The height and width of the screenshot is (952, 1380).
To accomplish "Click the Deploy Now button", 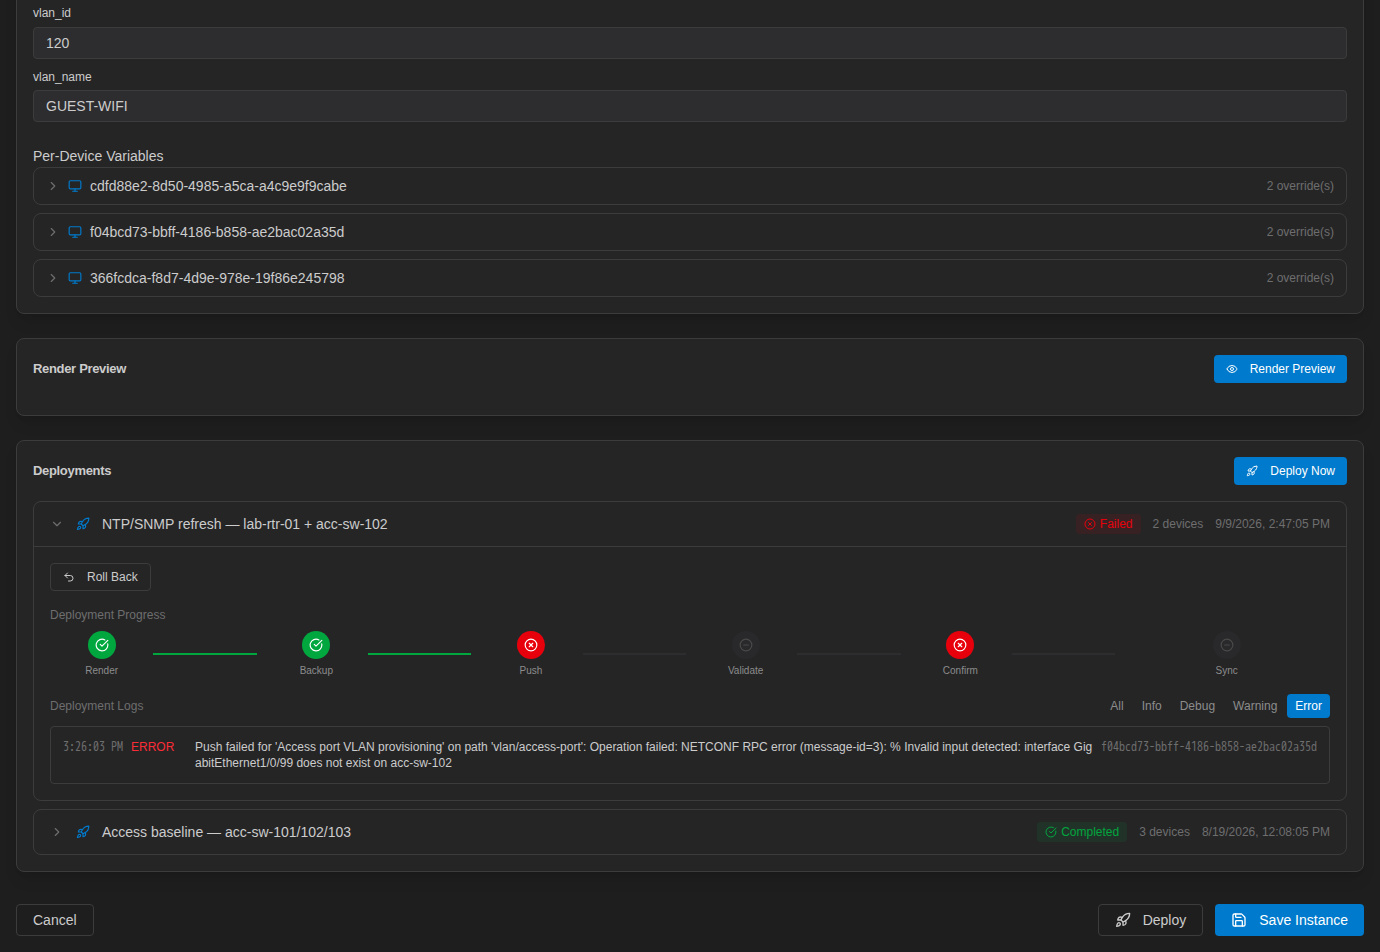I will [1290, 471].
